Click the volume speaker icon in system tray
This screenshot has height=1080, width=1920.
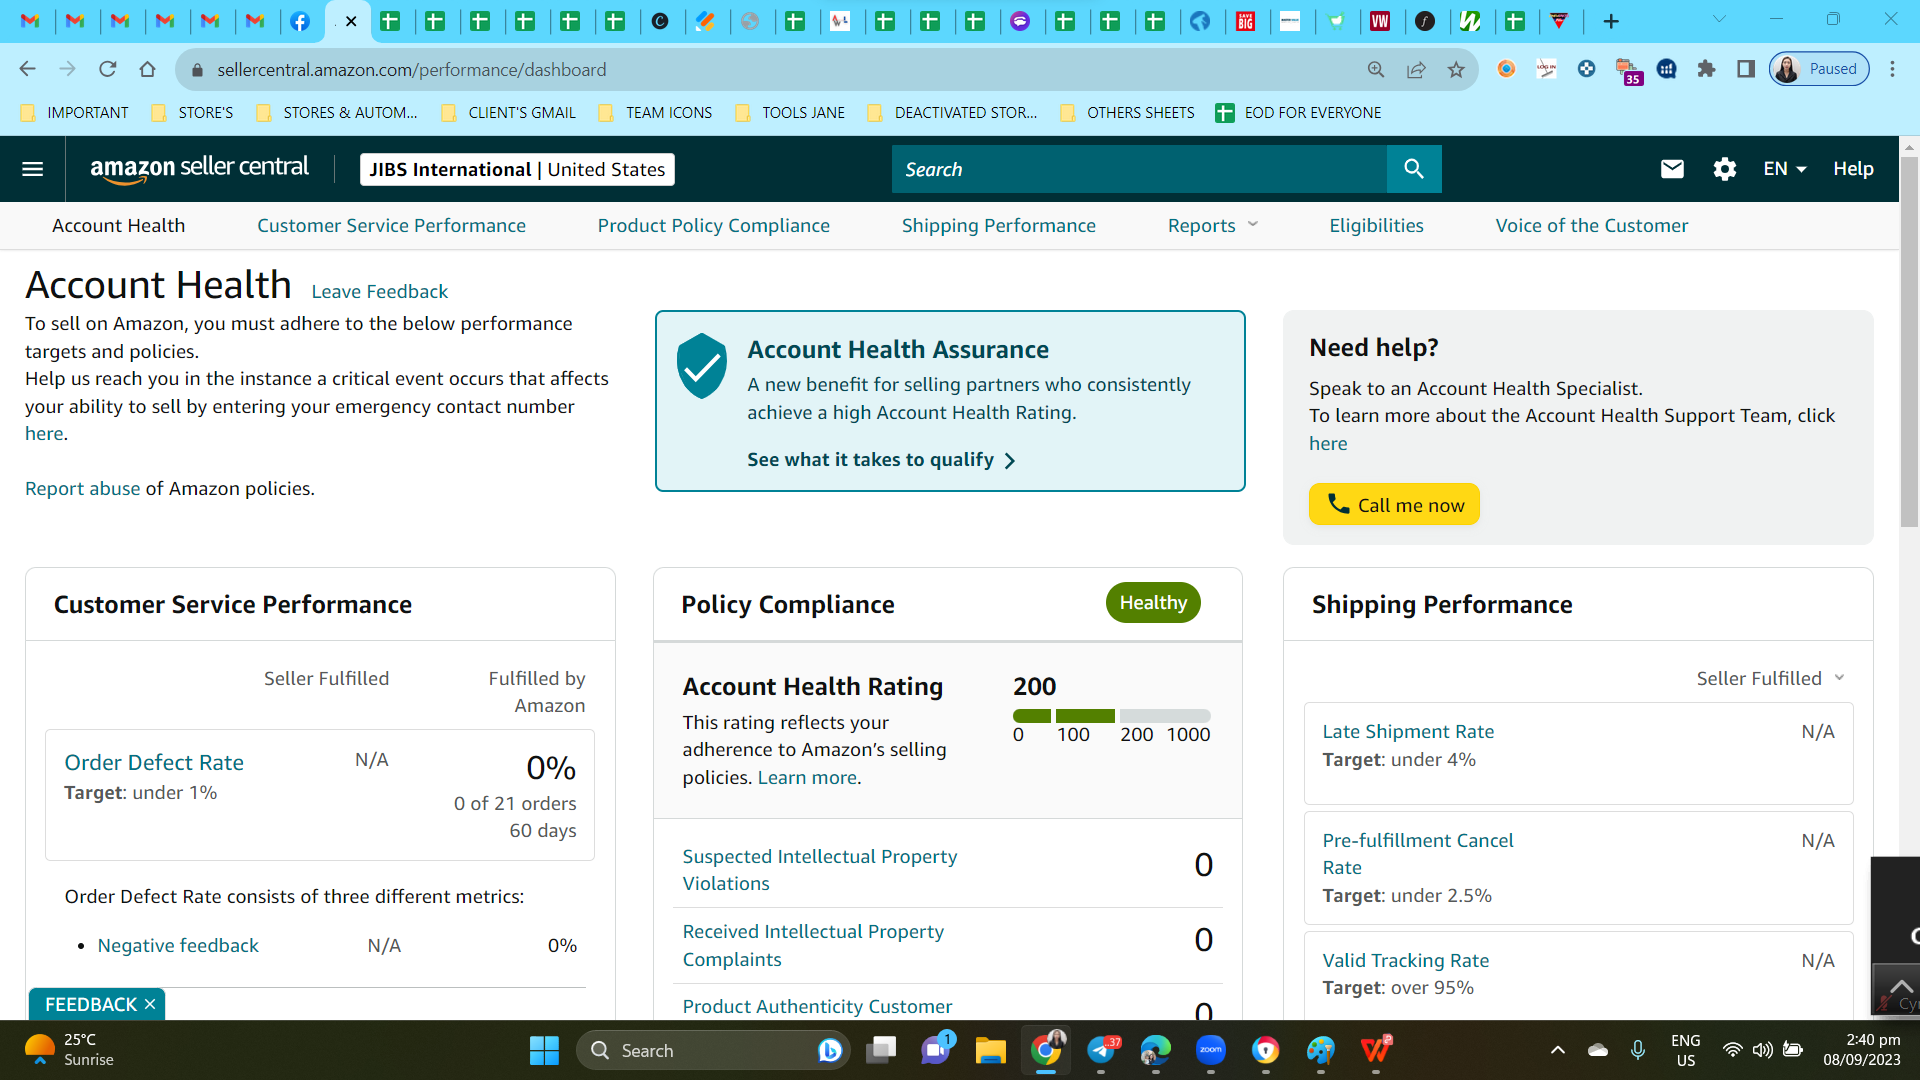(x=1762, y=1050)
